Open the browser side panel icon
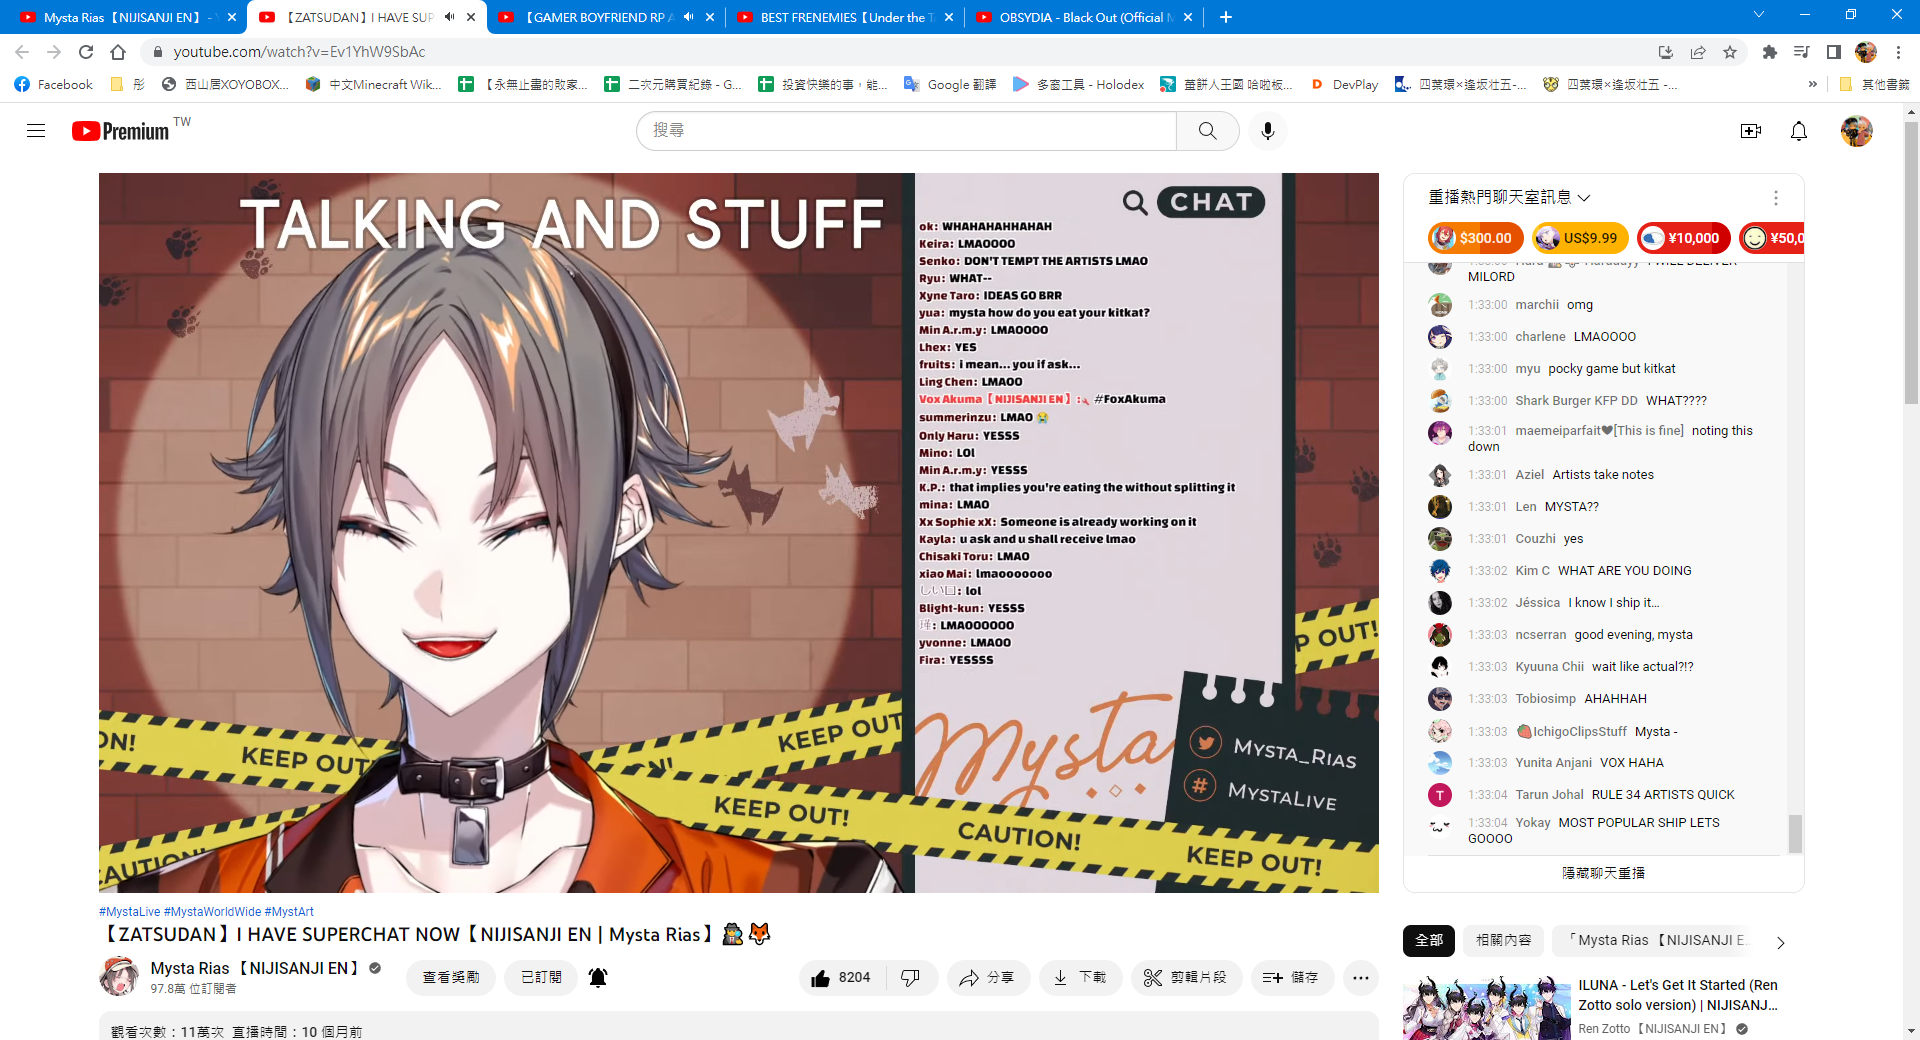 pyautogui.click(x=1834, y=52)
